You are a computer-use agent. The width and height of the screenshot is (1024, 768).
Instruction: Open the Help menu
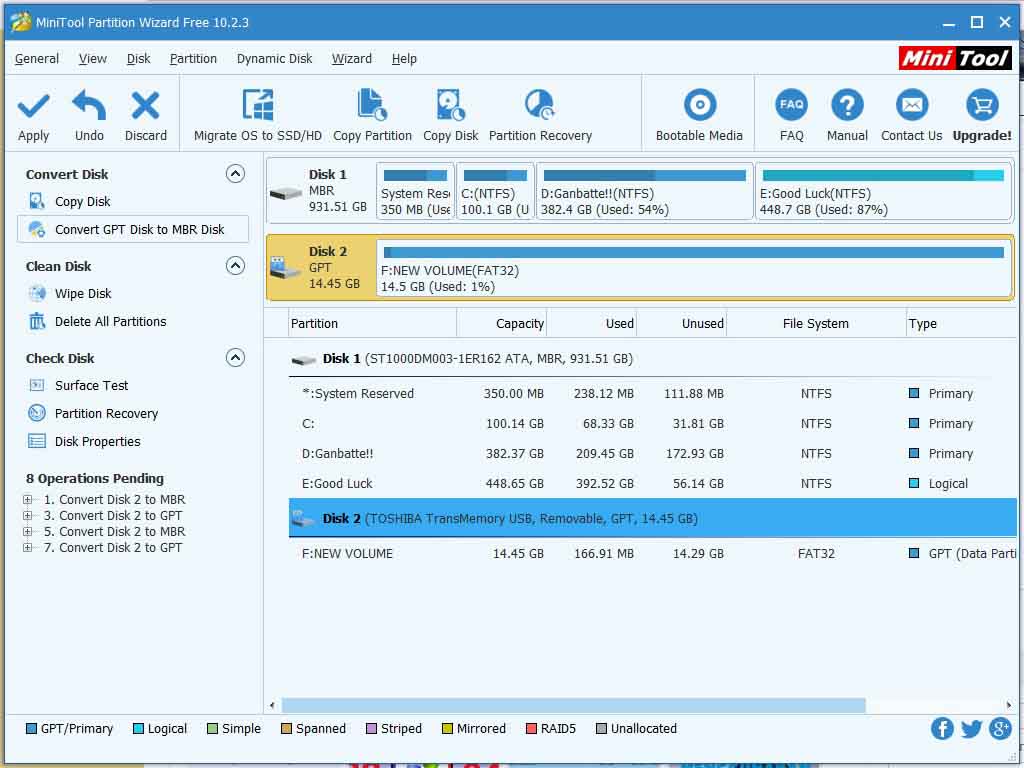tap(404, 59)
